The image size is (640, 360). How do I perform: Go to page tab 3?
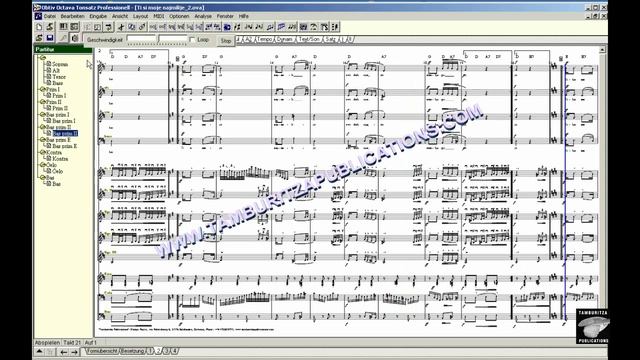click(166, 351)
